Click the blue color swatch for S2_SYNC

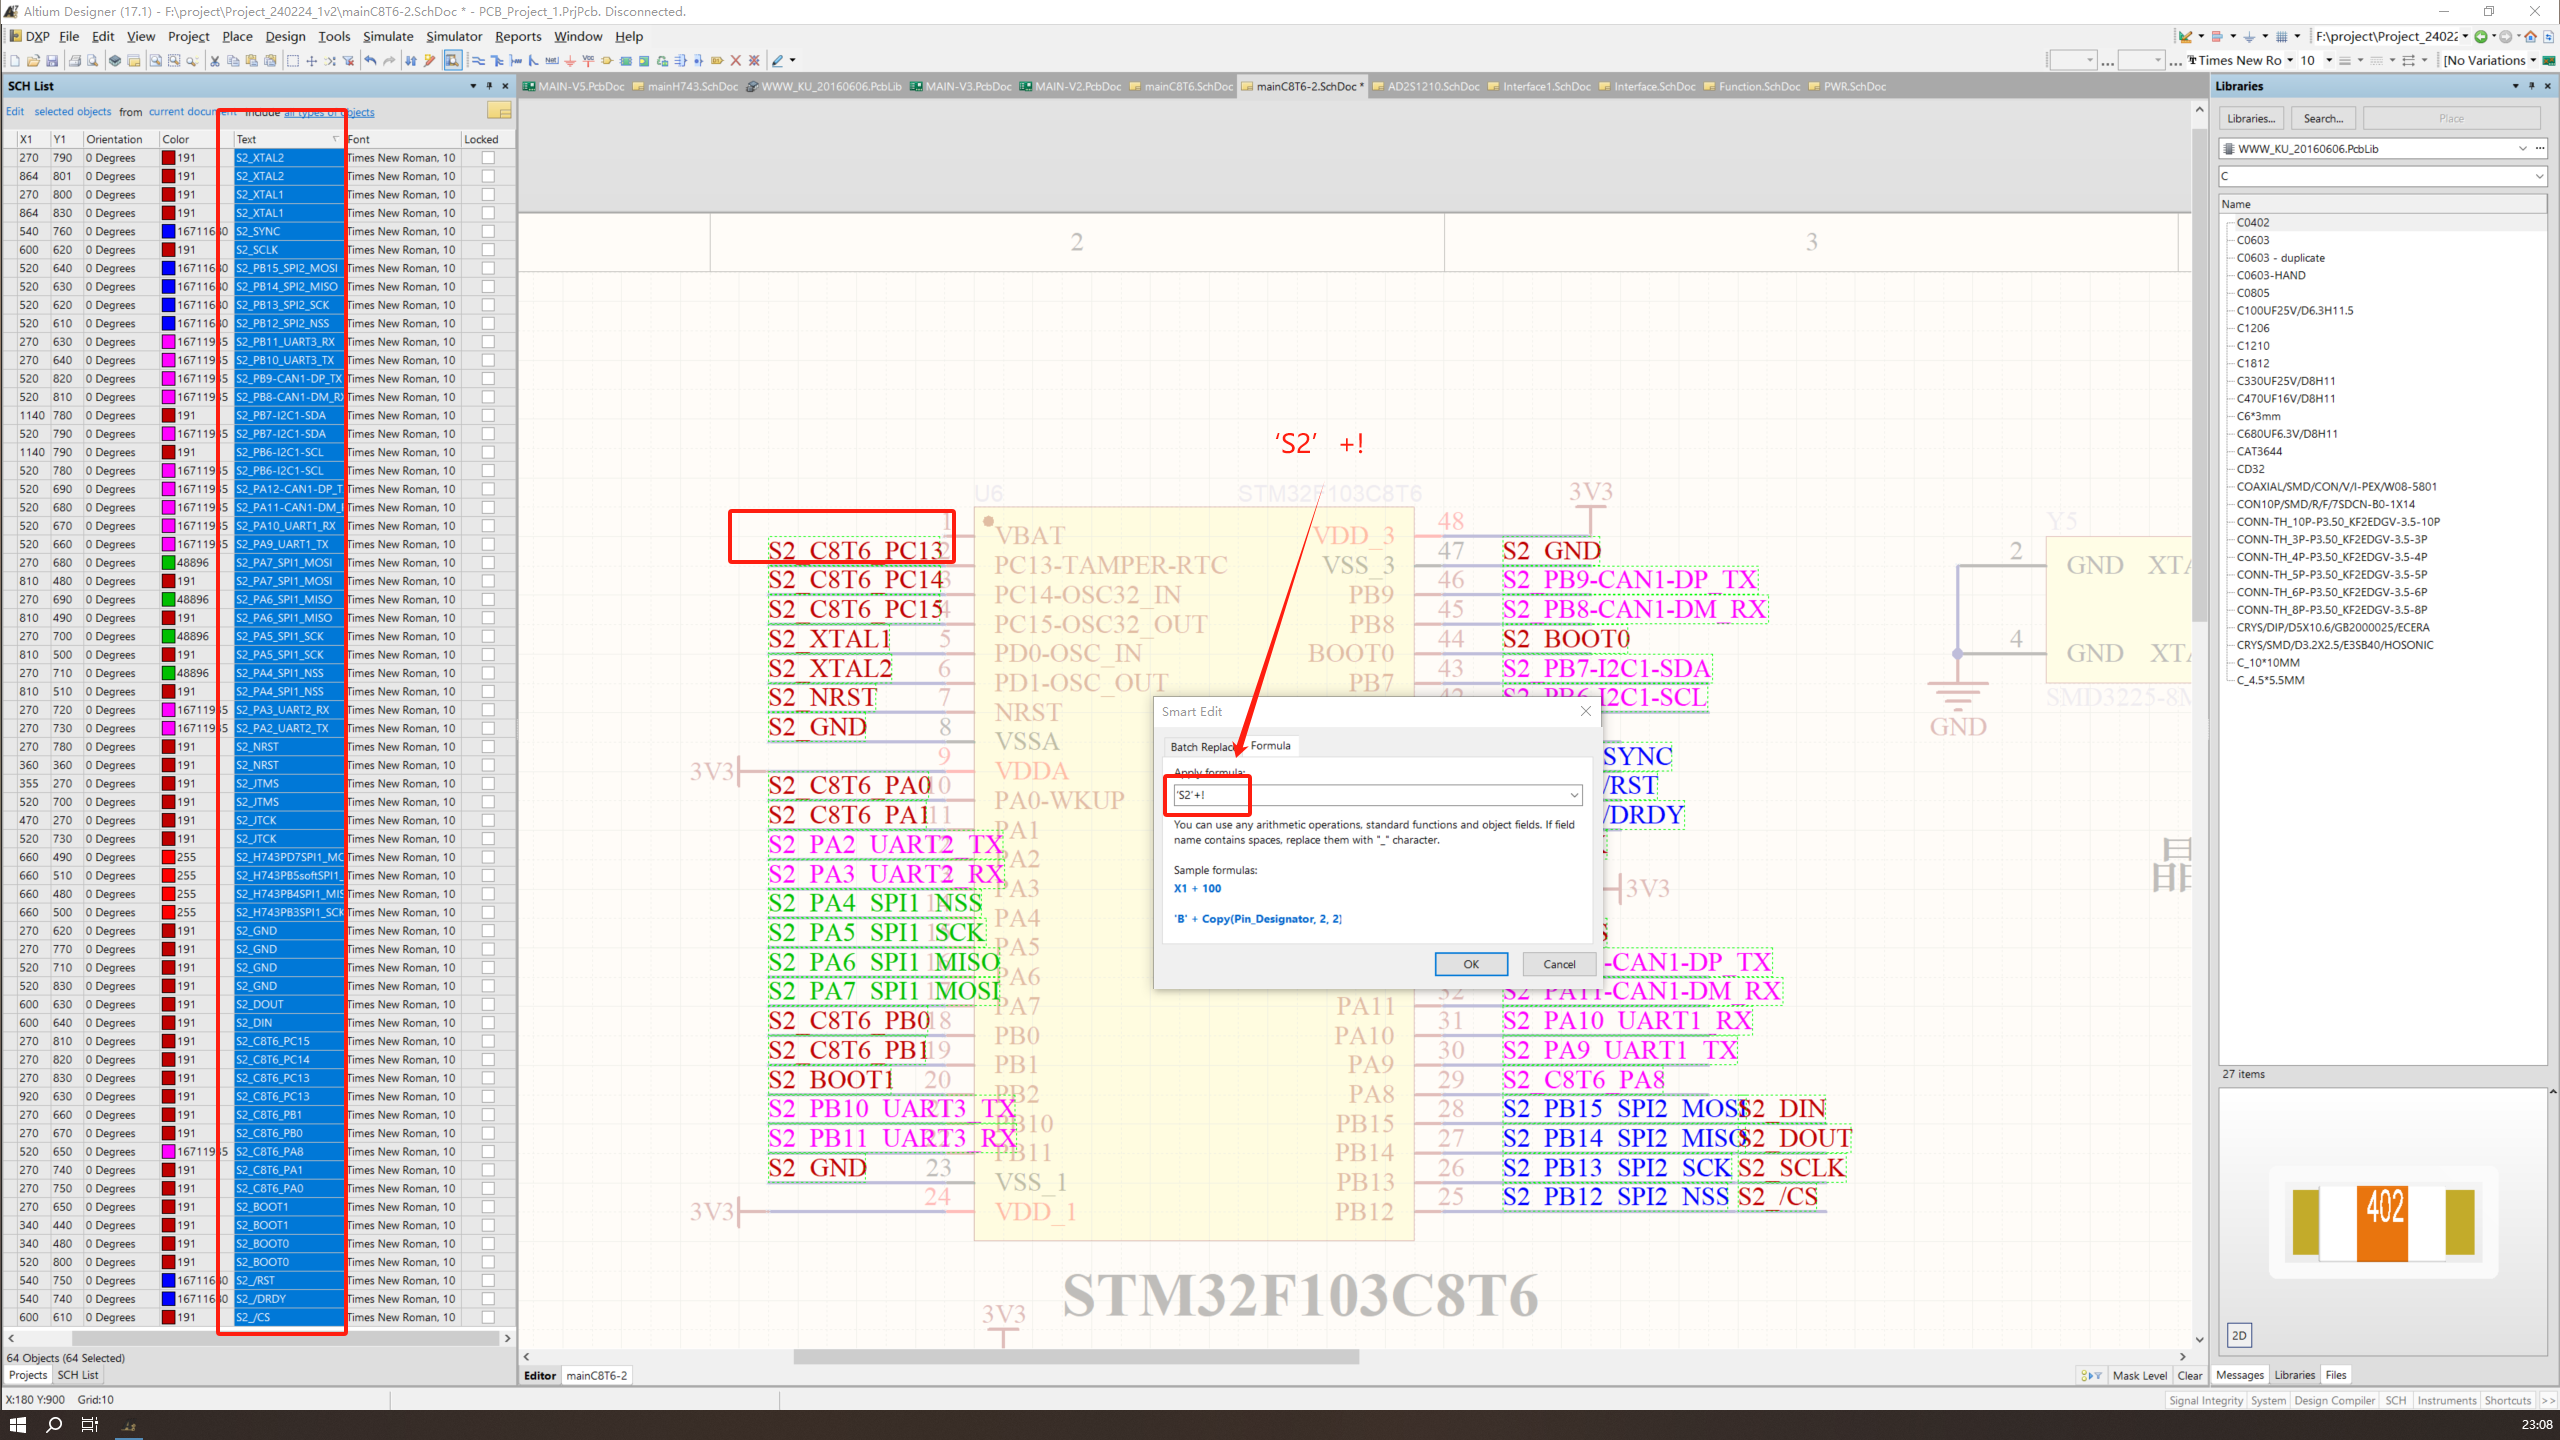coord(169,231)
